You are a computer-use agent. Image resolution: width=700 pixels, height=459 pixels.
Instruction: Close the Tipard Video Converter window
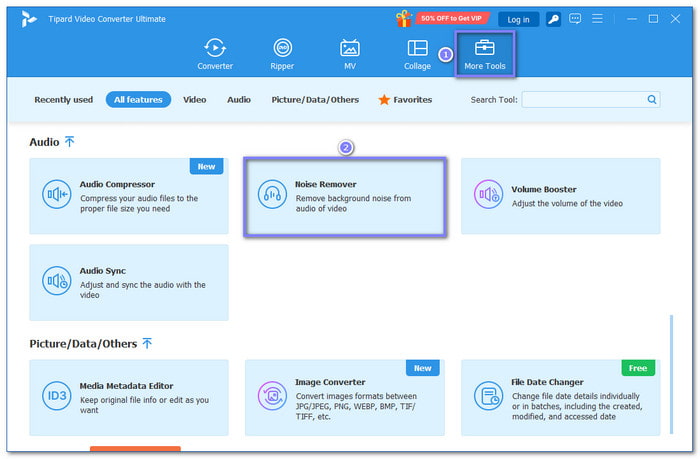[675, 19]
